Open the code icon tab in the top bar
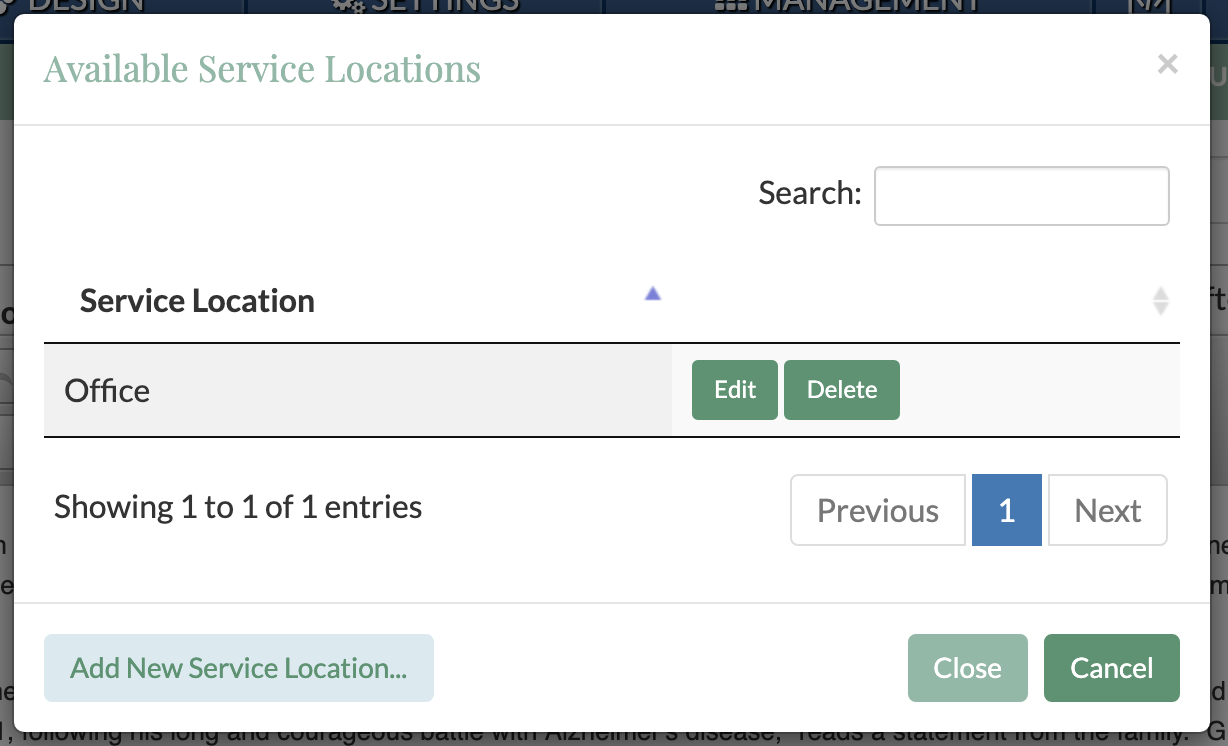The height and width of the screenshot is (746, 1228). [1142, 6]
